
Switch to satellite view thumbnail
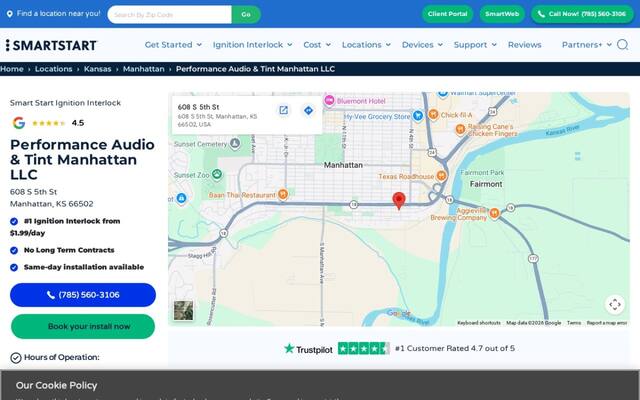pos(183,311)
